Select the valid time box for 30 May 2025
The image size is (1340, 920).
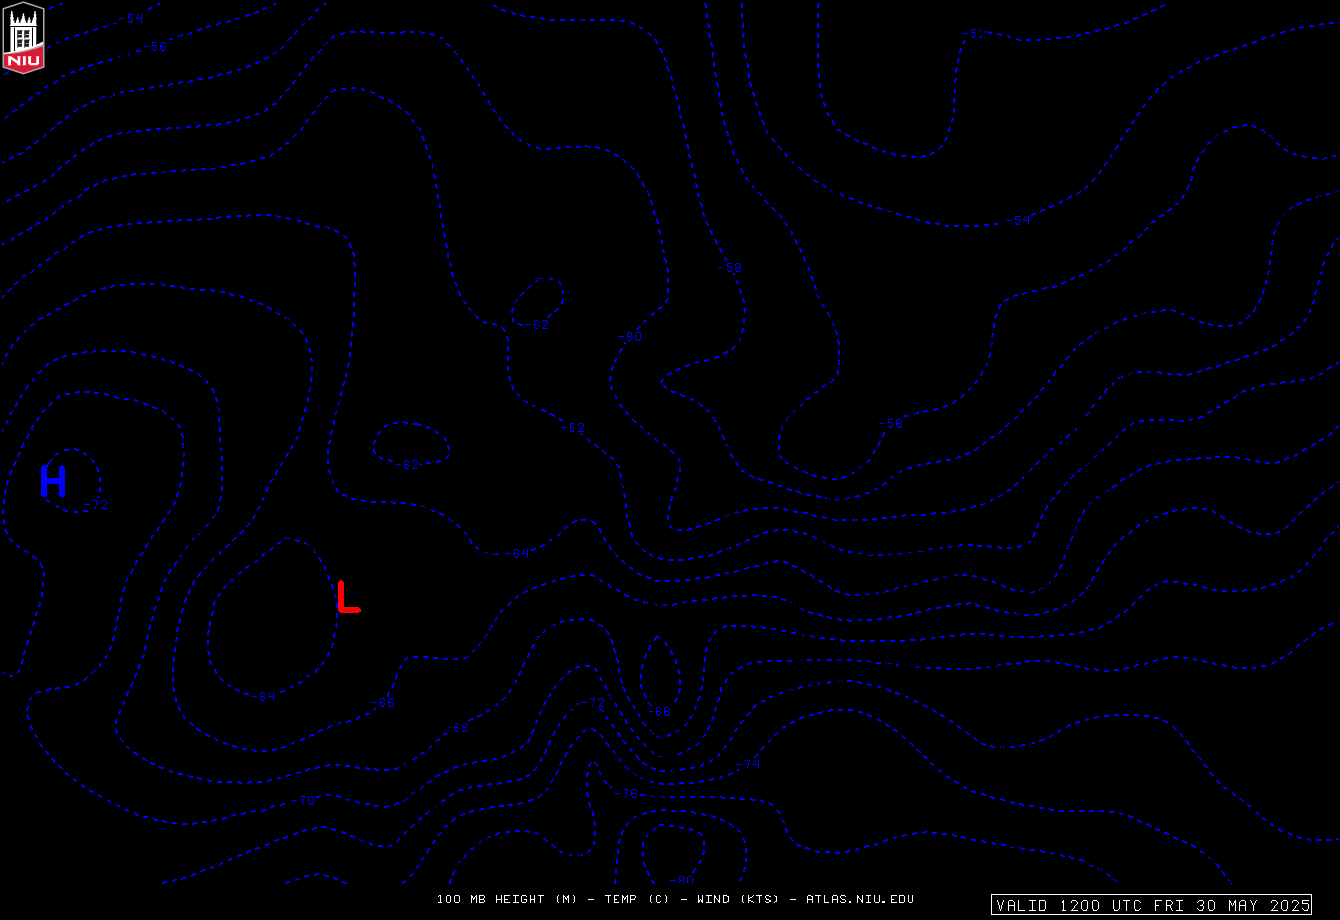[1151, 905]
